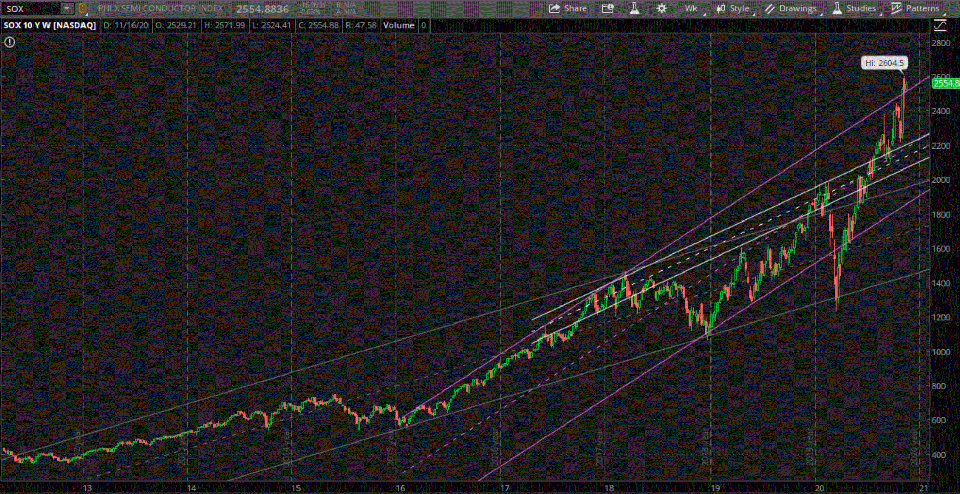Open the Drawings menu
Viewport: 960px width, 494px height.
(x=793, y=9)
